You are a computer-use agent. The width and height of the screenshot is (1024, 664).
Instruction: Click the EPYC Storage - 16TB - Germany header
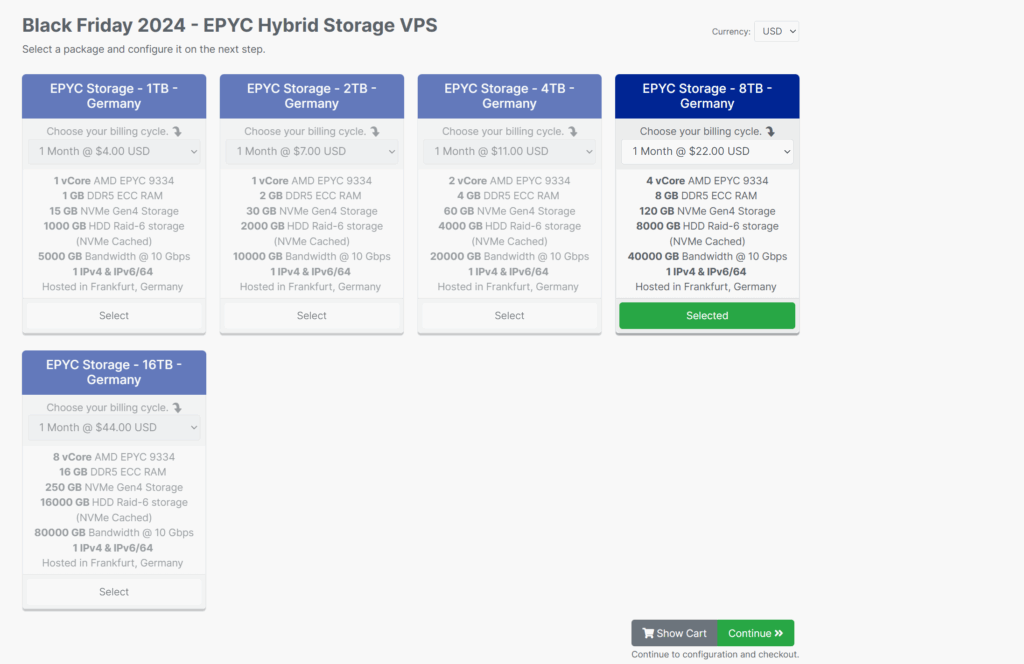(114, 372)
